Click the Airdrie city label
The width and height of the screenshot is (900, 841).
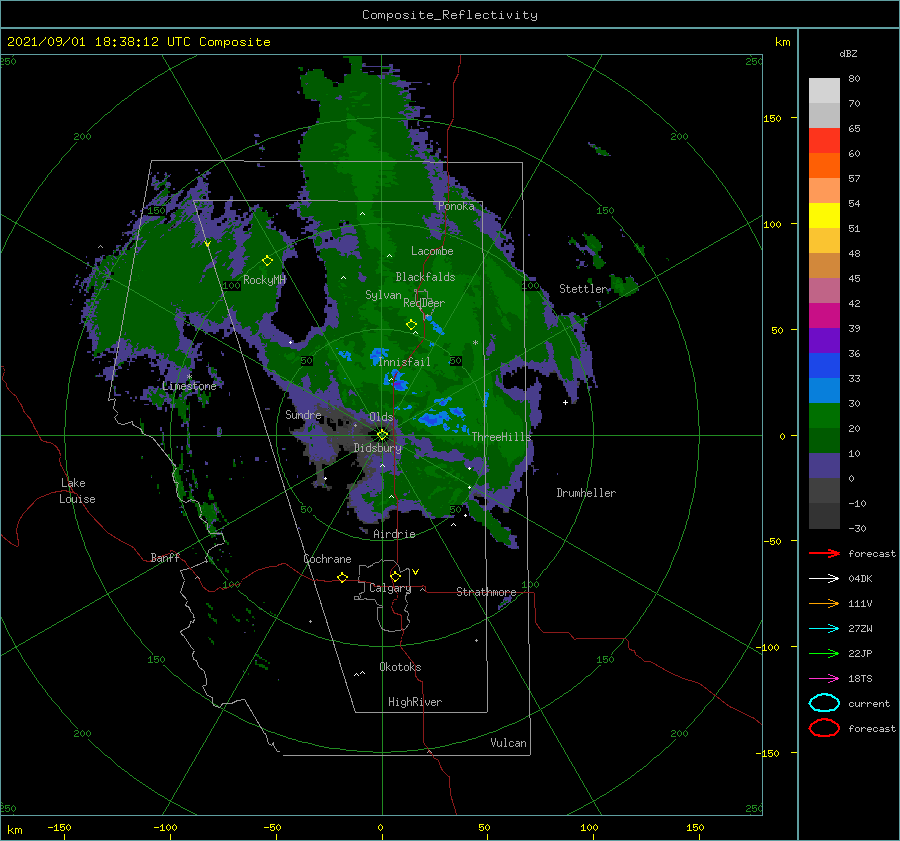pos(394,534)
